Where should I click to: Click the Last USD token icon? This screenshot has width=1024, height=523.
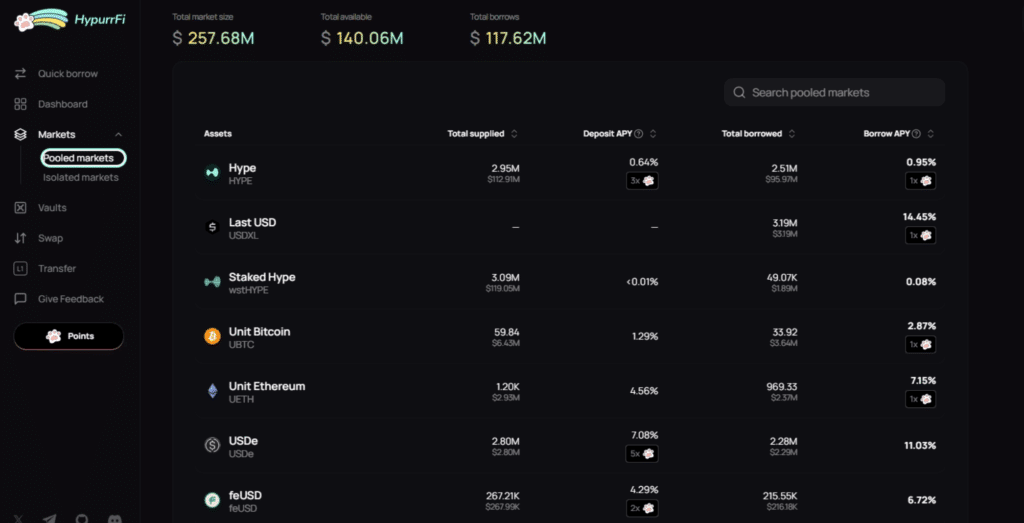click(212, 227)
